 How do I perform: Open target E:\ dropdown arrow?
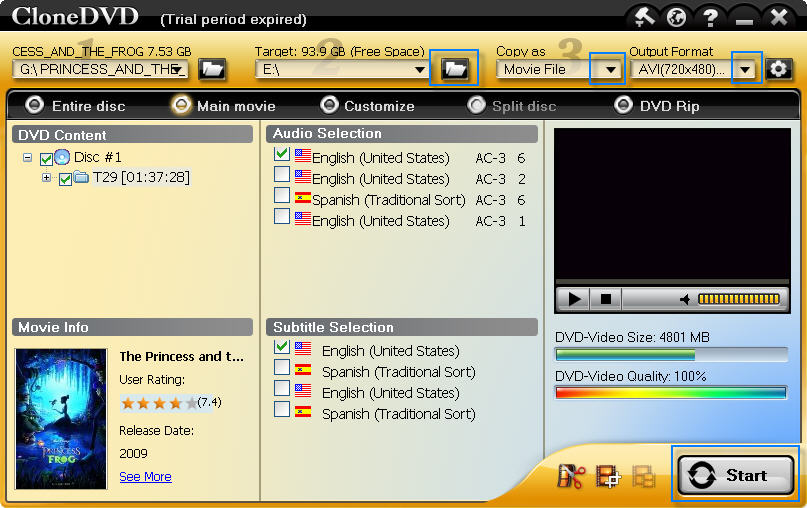420,69
